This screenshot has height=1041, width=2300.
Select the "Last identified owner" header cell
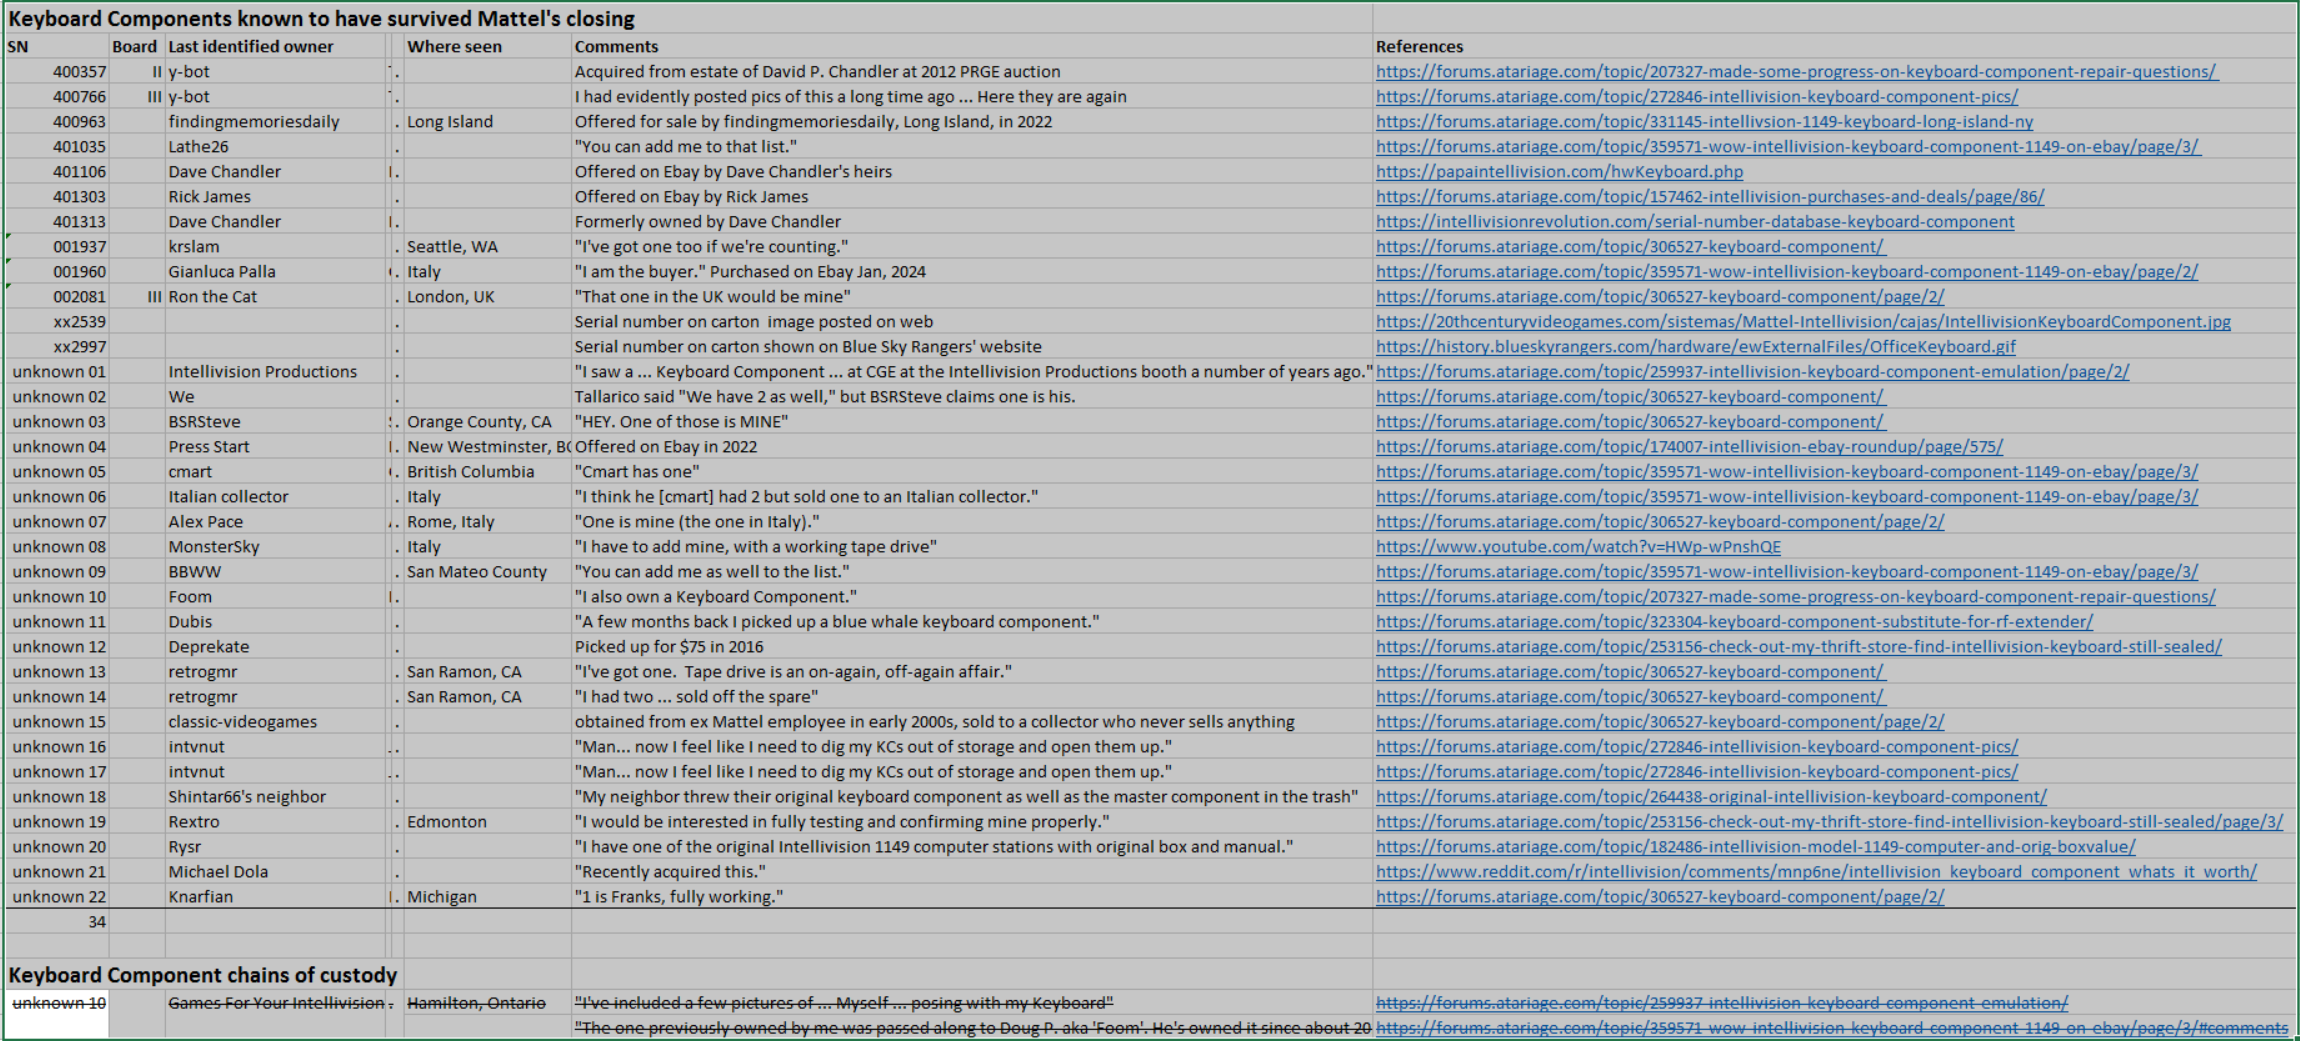250,47
